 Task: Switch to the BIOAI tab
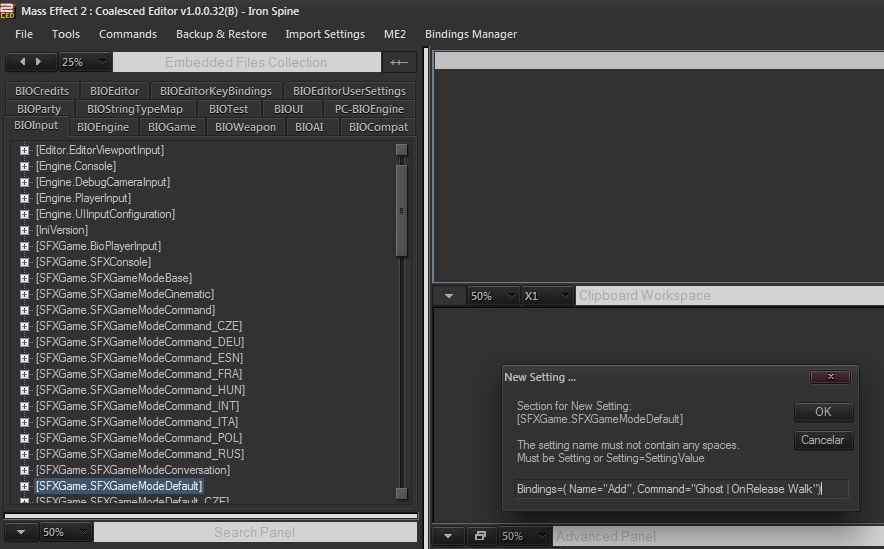tap(310, 127)
